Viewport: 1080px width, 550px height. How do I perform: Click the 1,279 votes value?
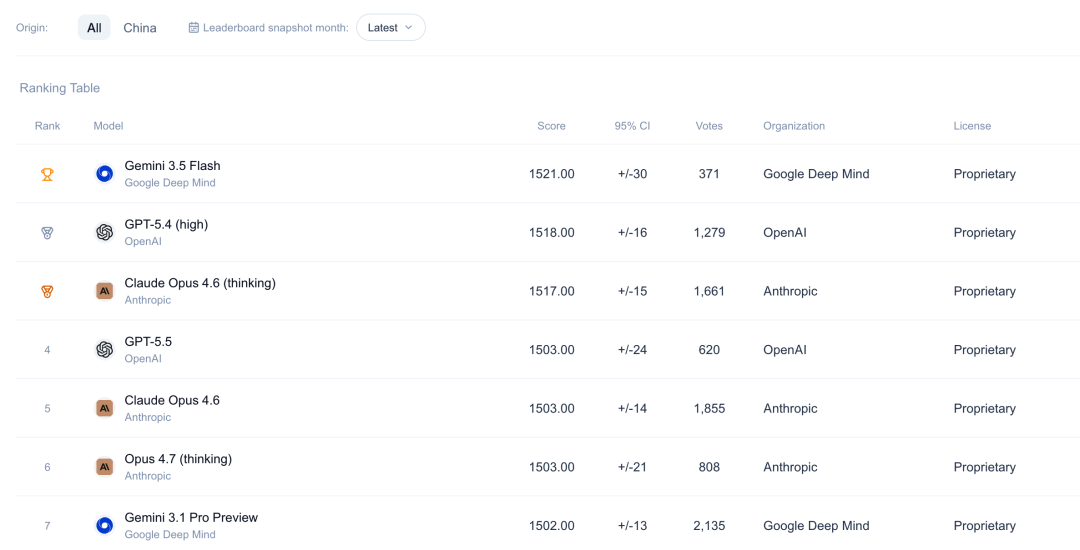click(x=709, y=233)
